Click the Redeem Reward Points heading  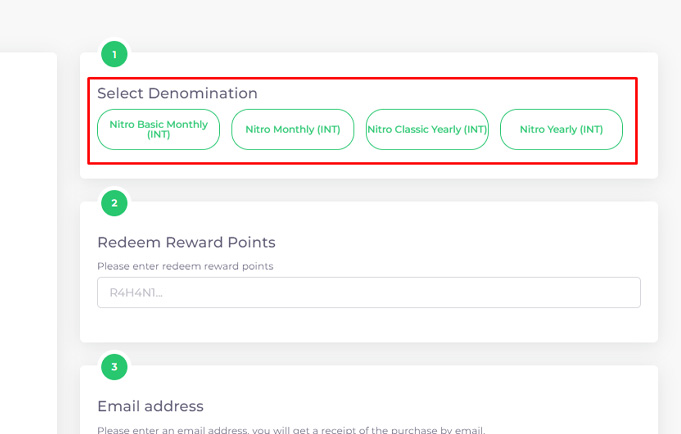click(186, 242)
